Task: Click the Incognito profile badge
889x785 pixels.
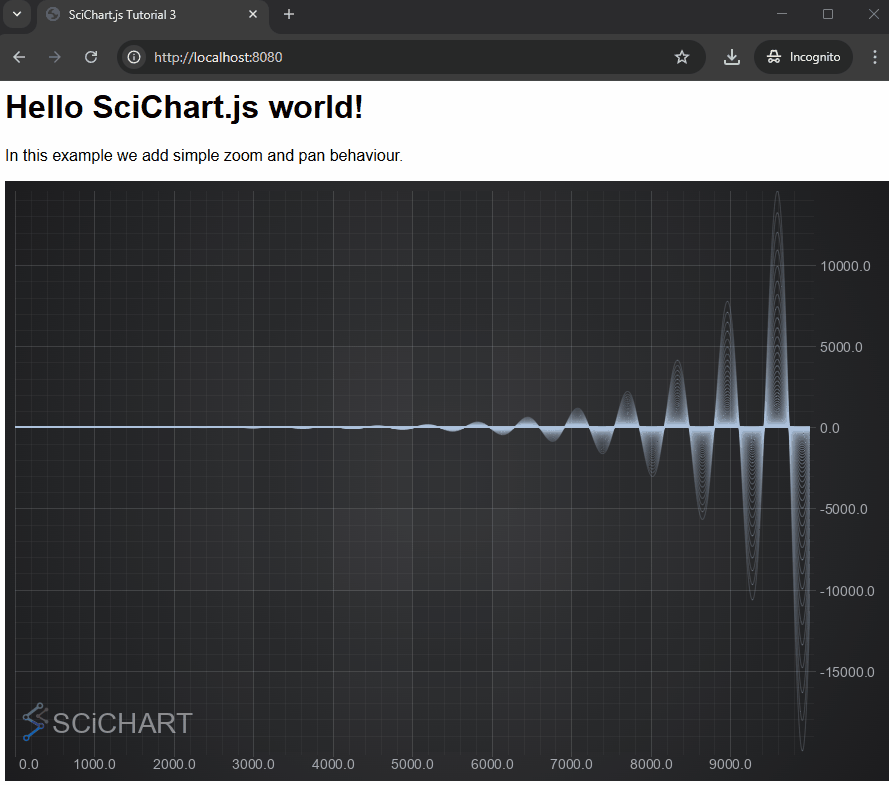Action: click(x=803, y=57)
